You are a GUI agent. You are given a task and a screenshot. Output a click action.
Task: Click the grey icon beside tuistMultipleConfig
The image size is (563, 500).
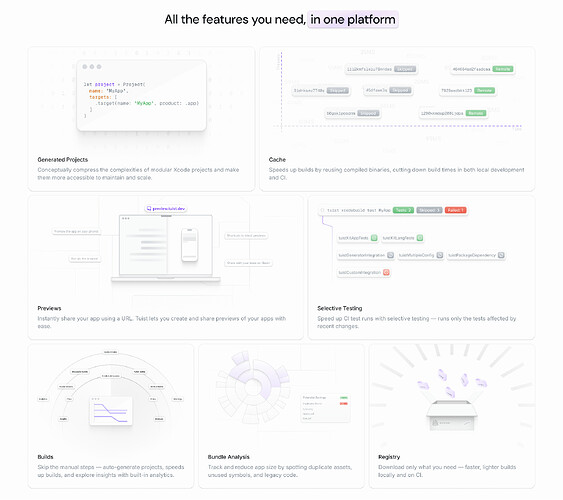click(439, 255)
